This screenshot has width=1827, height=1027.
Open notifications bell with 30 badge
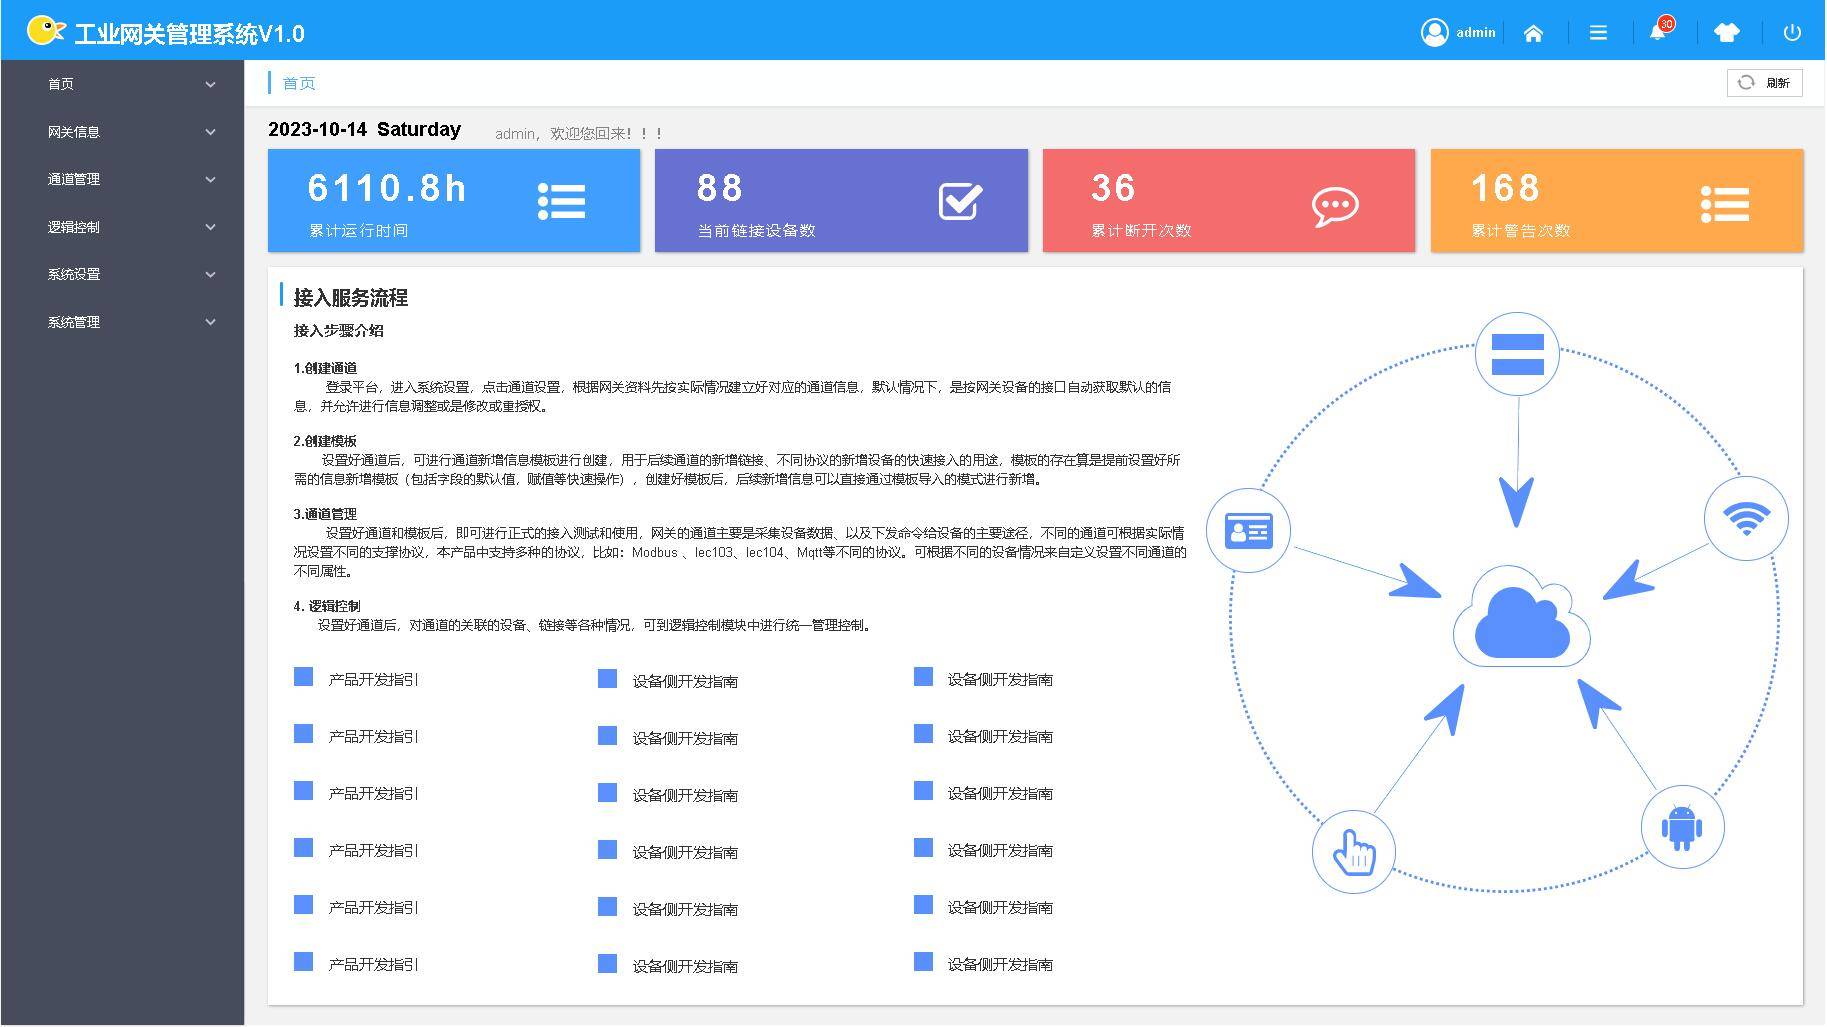point(1658,32)
